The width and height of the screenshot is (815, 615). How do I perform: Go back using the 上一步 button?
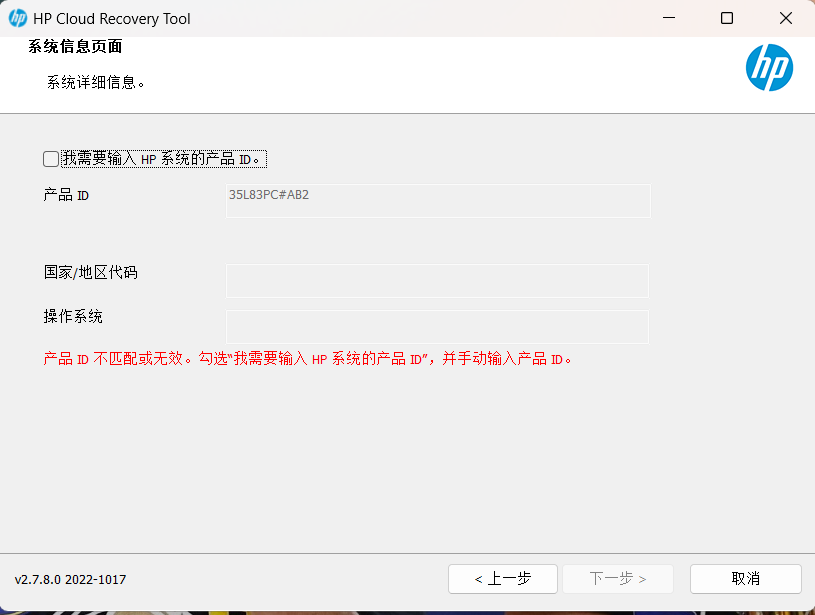coord(502,578)
